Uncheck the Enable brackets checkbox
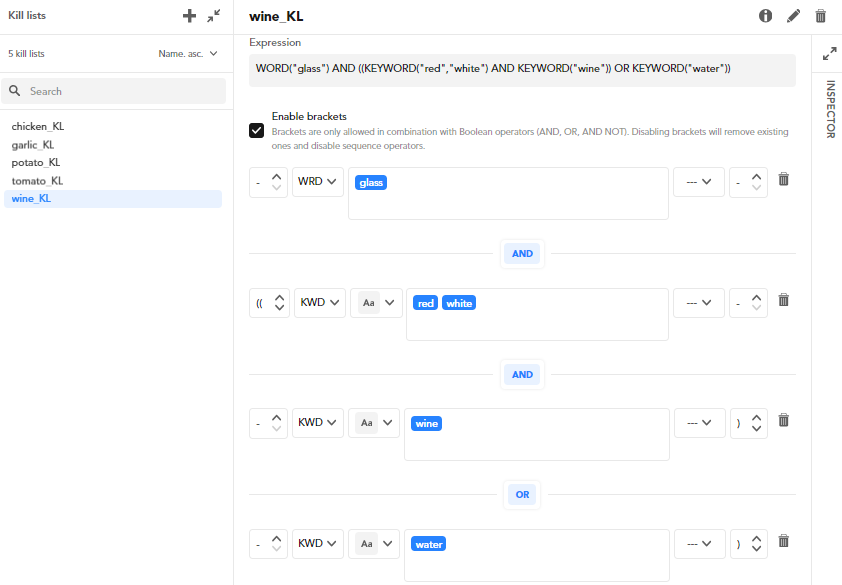This screenshot has width=842, height=585. [x=257, y=131]
